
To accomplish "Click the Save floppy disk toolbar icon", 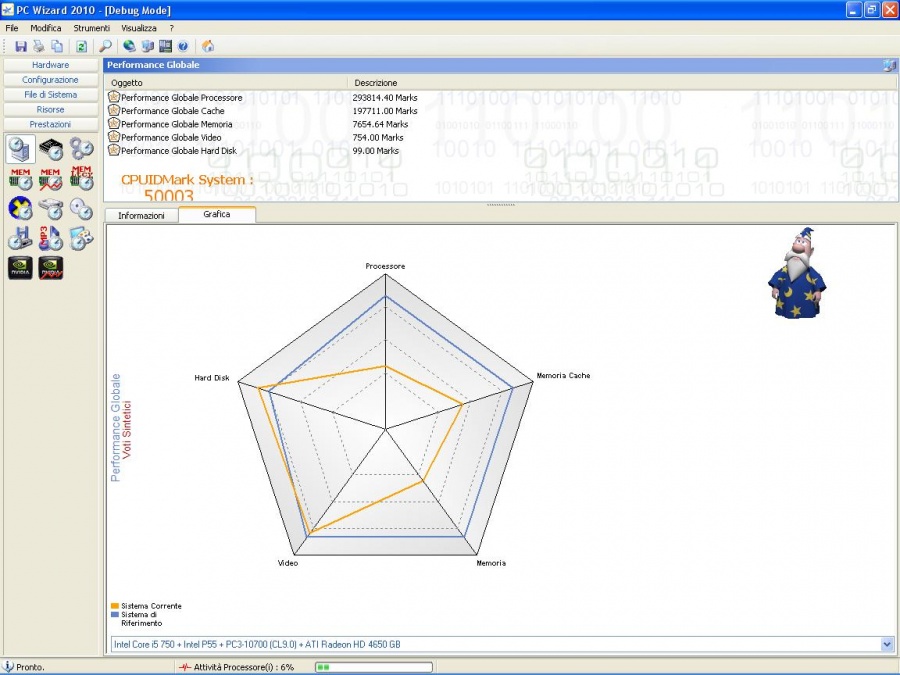I will (21, 46).
